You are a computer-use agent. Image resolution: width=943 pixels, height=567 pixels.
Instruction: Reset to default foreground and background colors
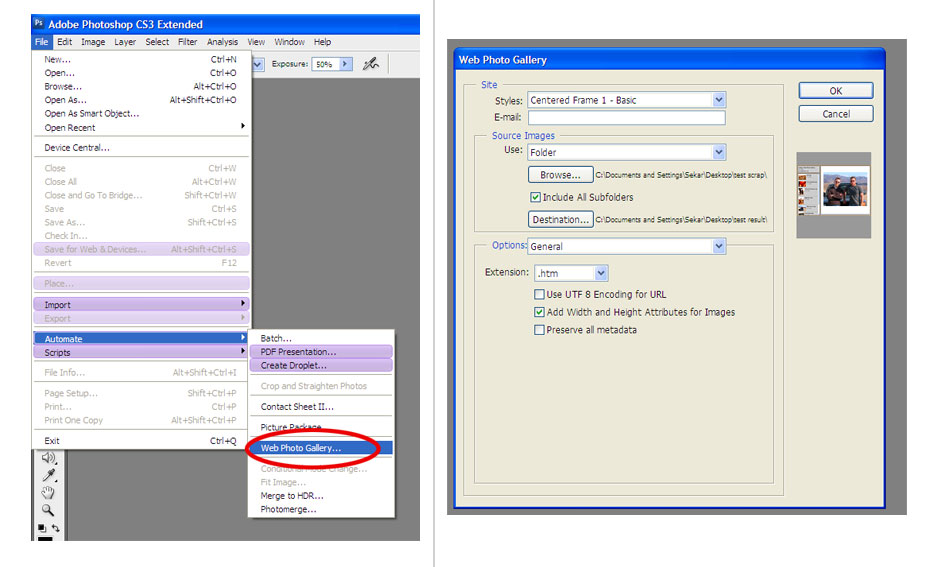[x=41, y=528]
